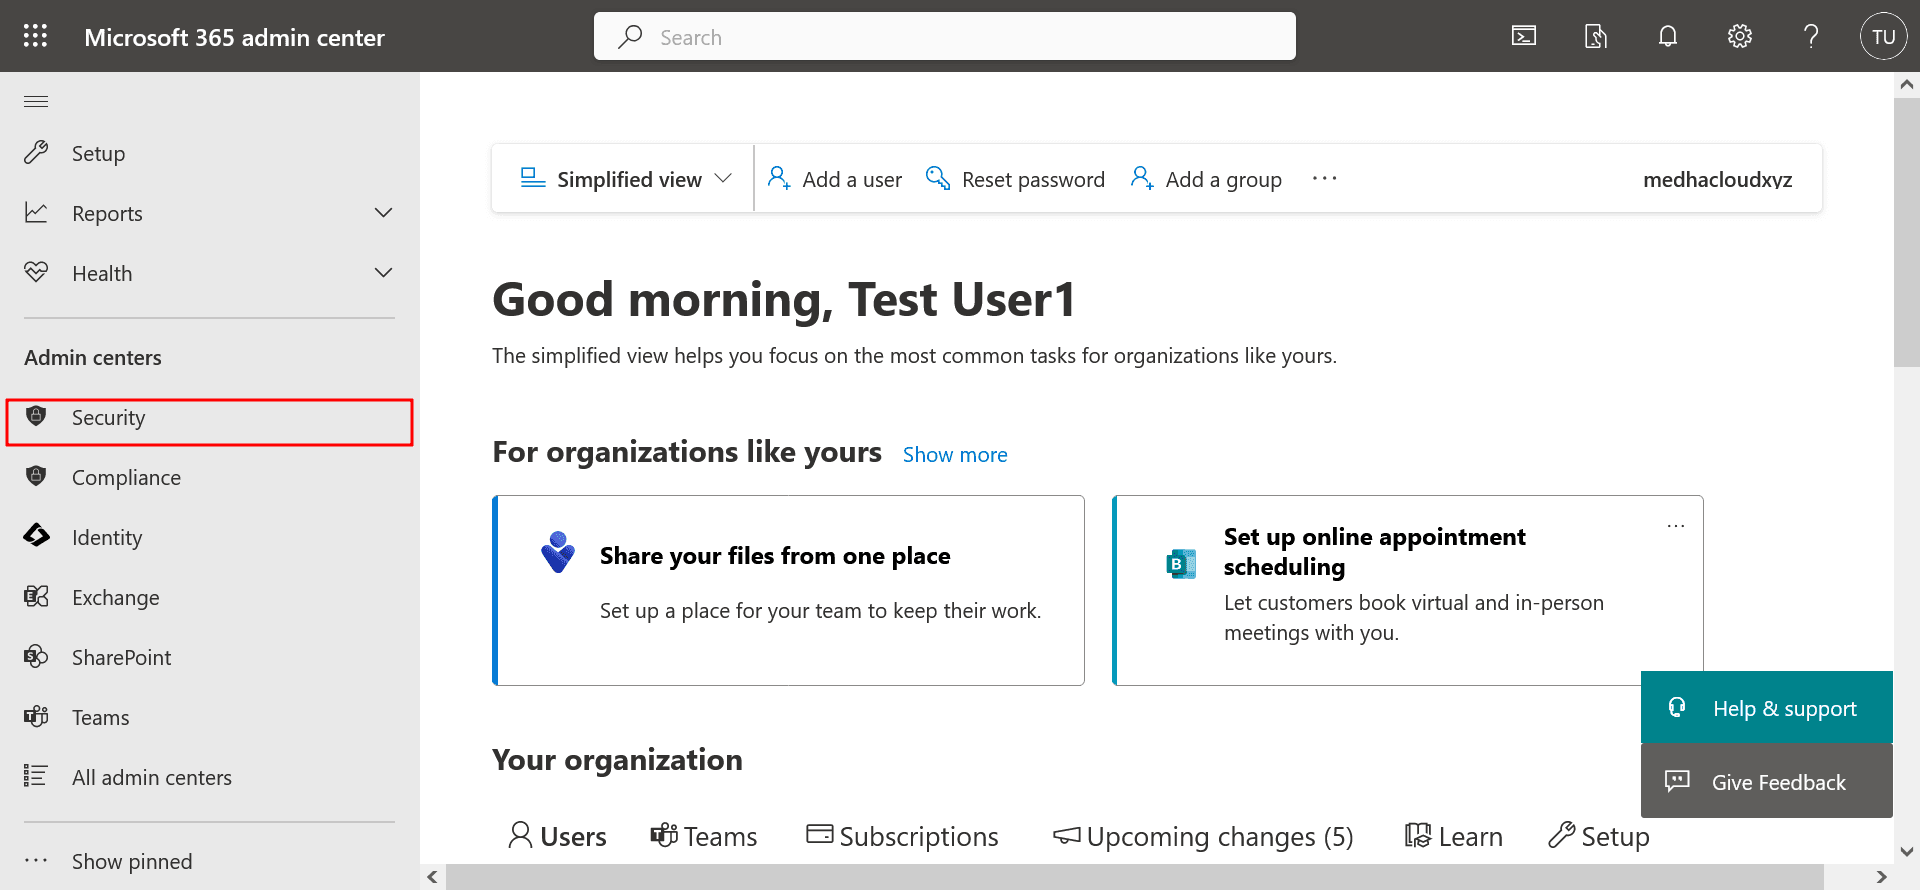Screen dimensions: 1920x894
Task: Click the notifications bell icon
Action: [x=1667, y=37]
